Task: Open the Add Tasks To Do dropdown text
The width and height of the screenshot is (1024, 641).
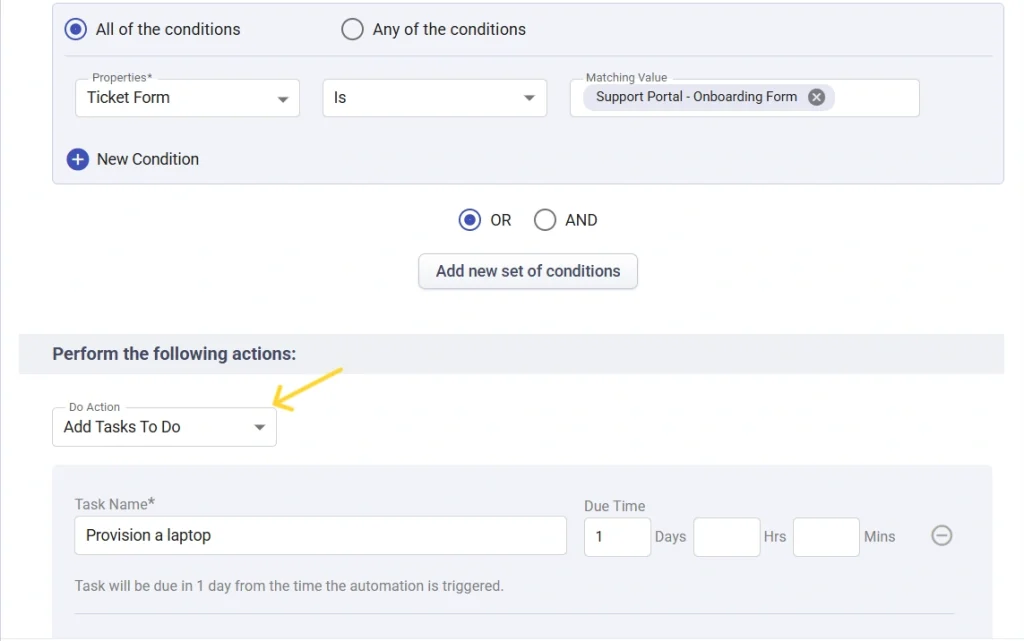Action: tap(122, 427)
